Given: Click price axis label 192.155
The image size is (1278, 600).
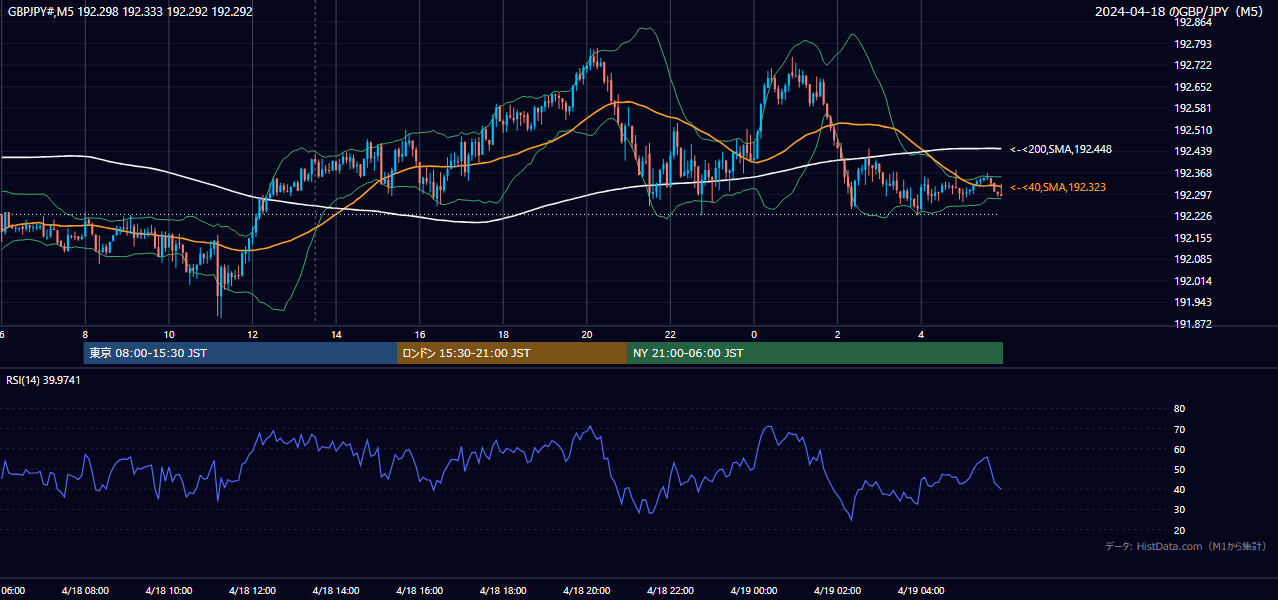Looking at the screenshot, I should 1193,238.
